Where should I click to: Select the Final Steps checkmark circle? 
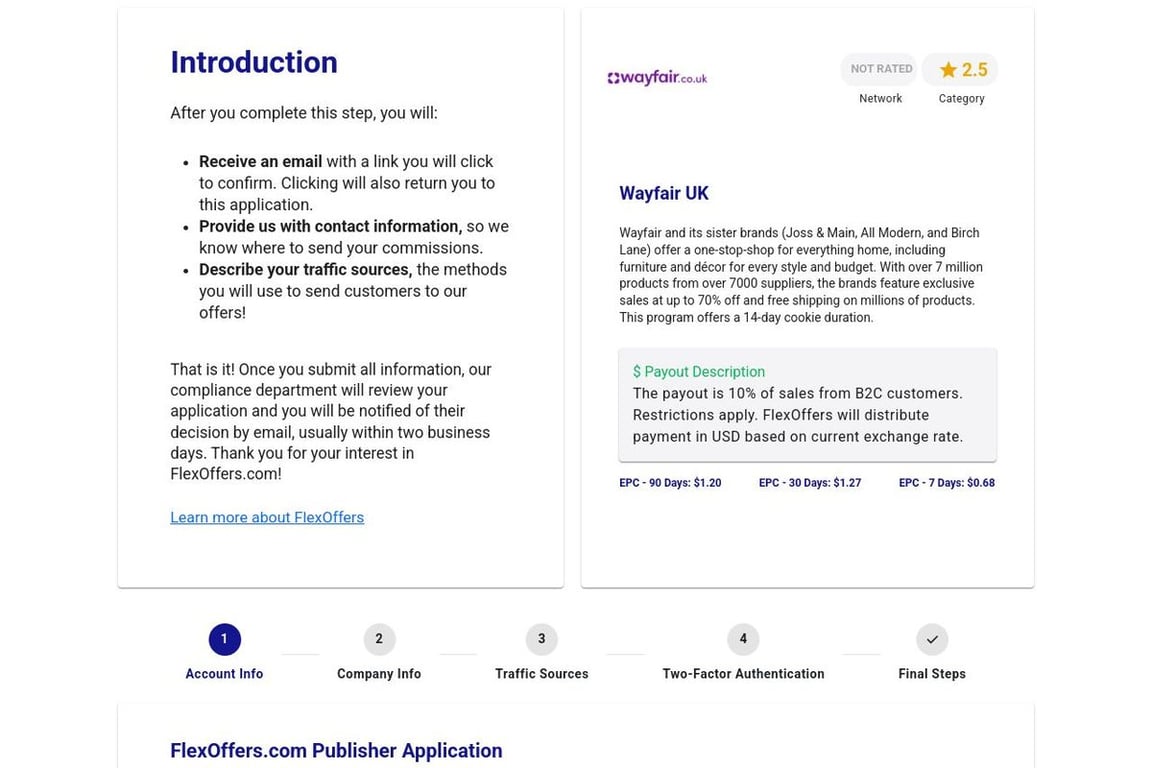coord(932,639)
